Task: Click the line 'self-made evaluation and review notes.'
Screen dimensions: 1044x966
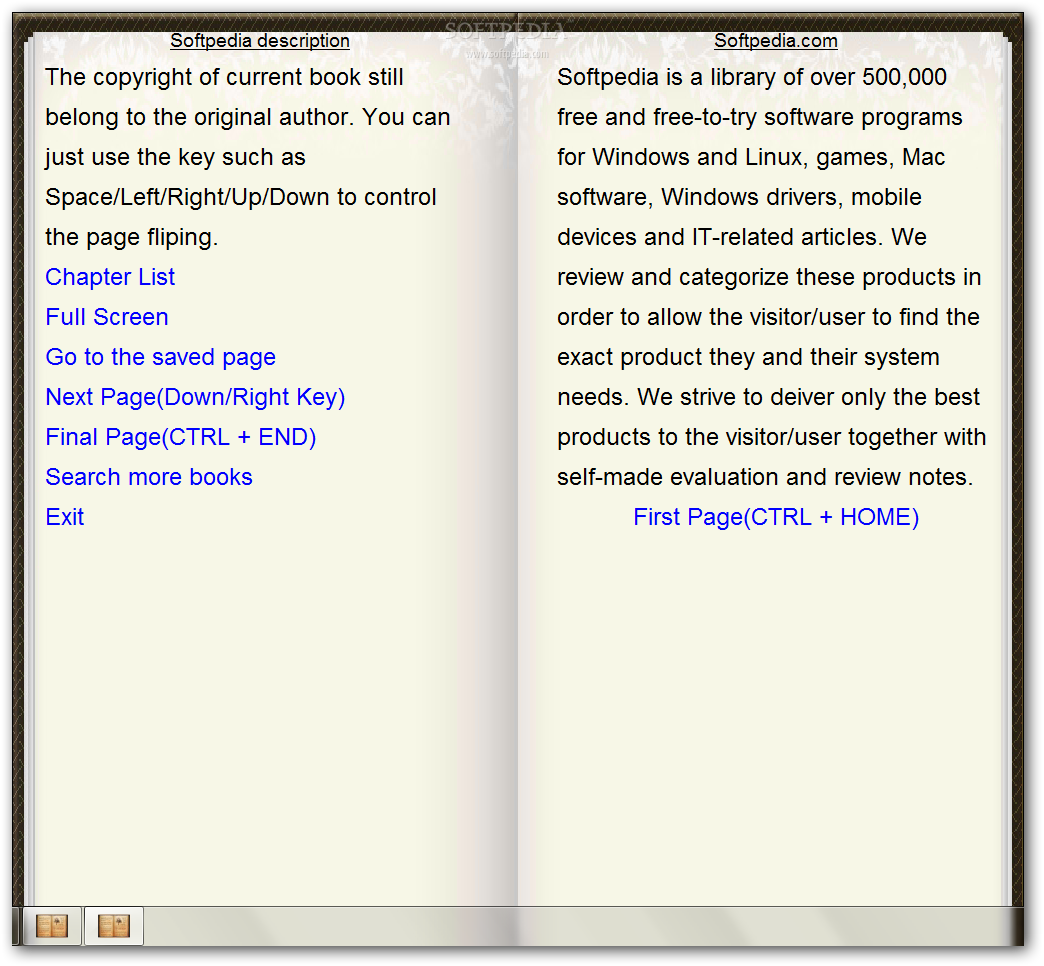Action: point(765,477)
